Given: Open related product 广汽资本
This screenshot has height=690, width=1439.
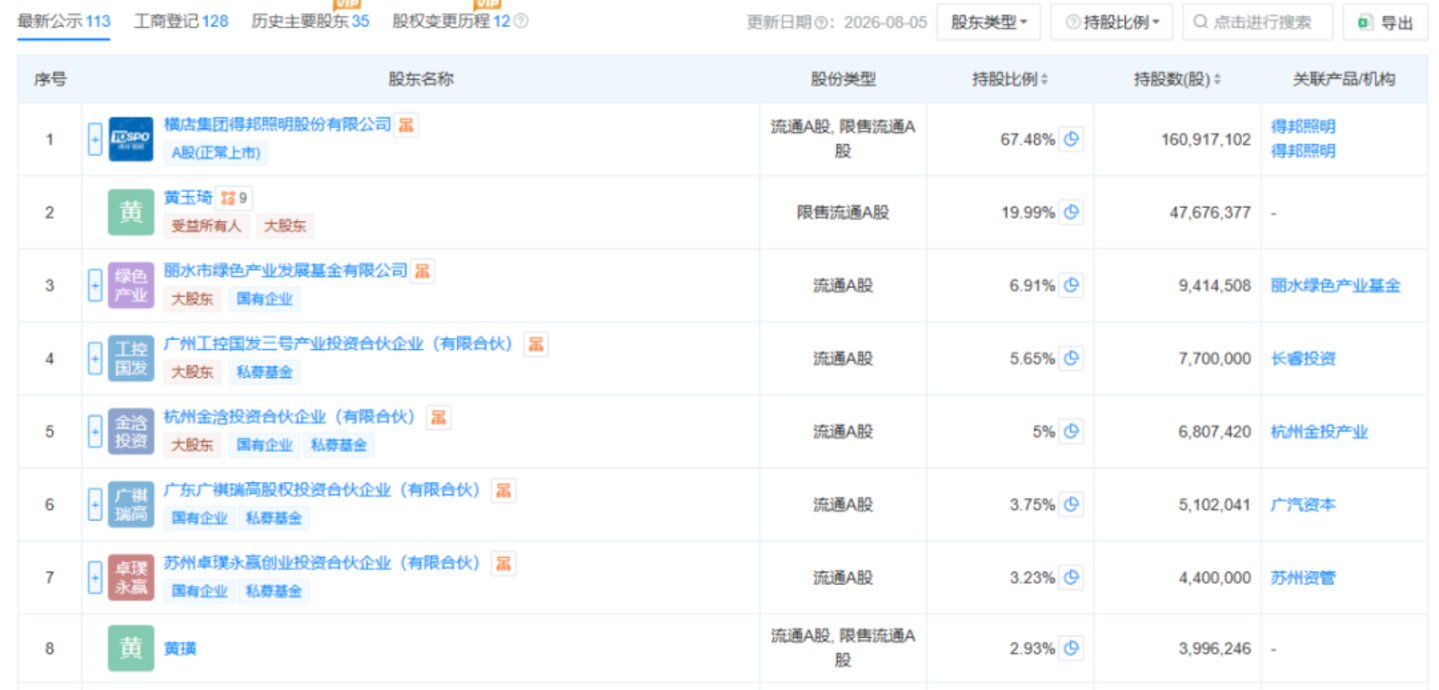Looking at the screenshot, I should click(x=1303, y=504).
